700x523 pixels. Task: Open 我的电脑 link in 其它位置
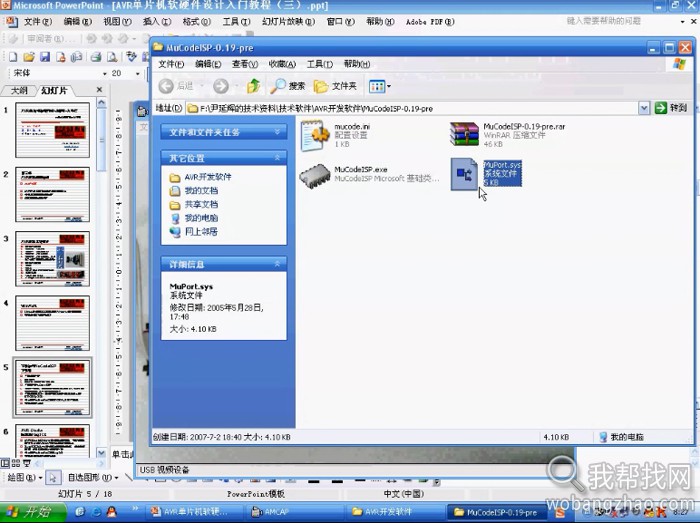point(201,218)
